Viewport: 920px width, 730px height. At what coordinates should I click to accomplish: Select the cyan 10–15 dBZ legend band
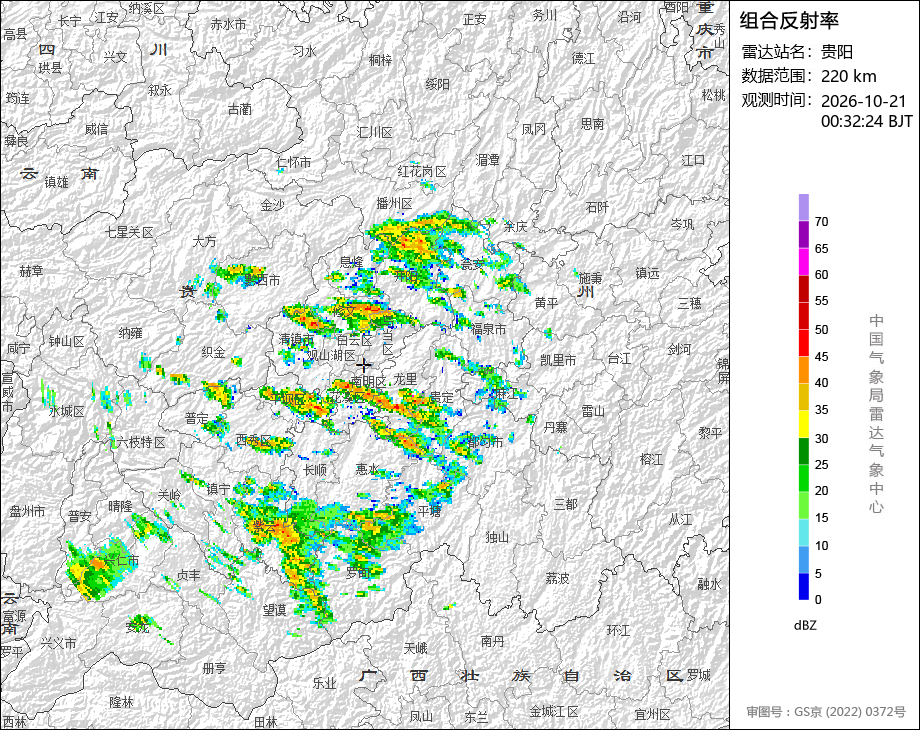804,532
